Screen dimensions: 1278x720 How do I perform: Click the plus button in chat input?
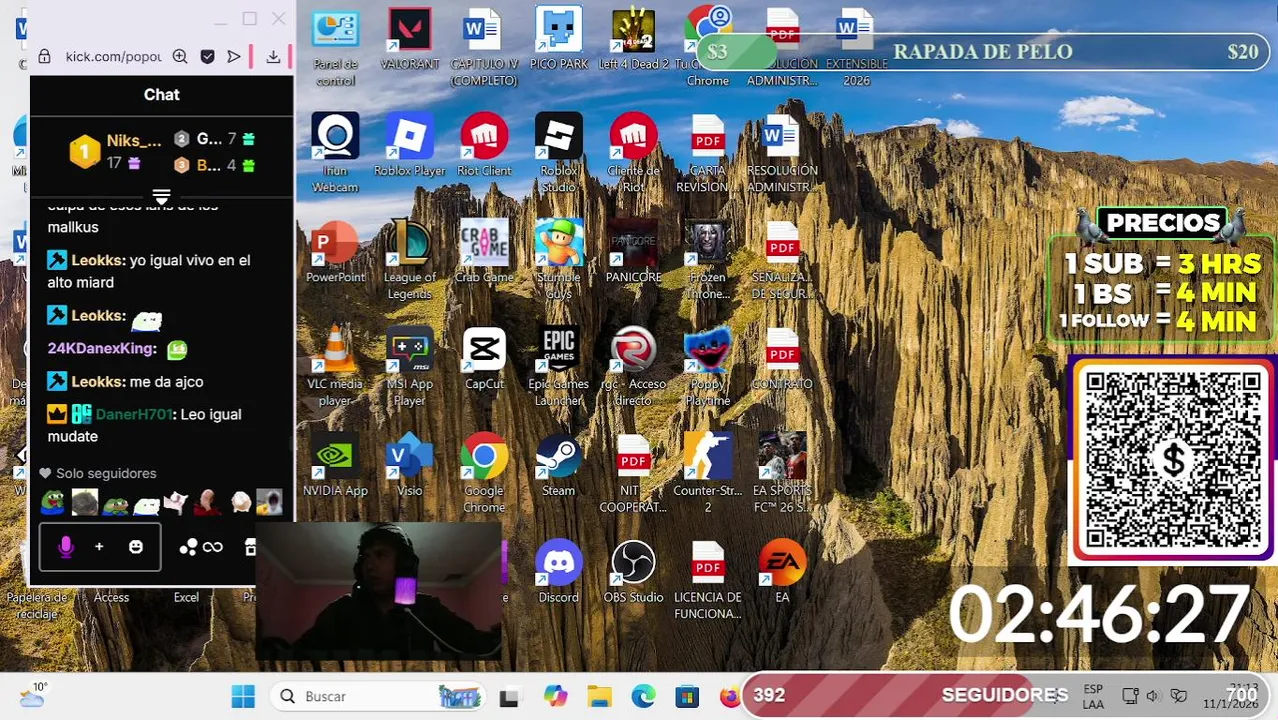pyautogui.click(x=99, y=547)
